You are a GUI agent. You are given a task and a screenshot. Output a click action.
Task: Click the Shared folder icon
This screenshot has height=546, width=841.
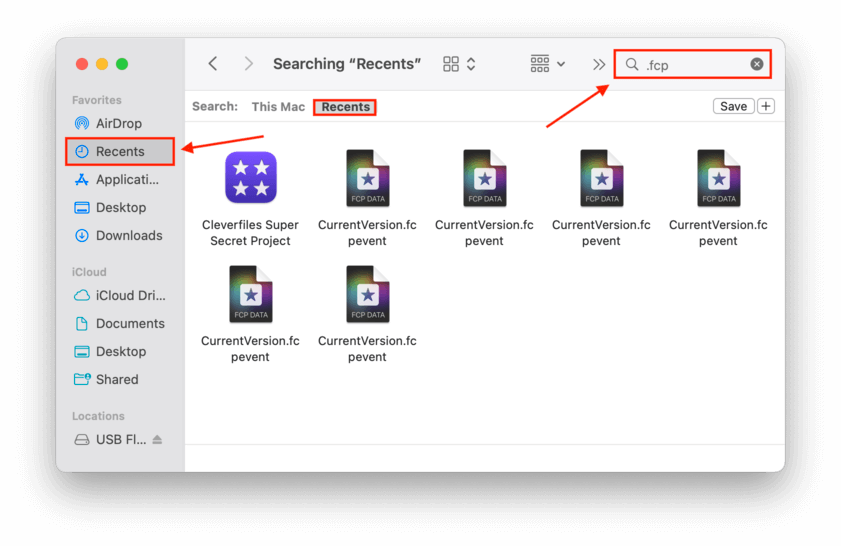[x=82, y=379]
